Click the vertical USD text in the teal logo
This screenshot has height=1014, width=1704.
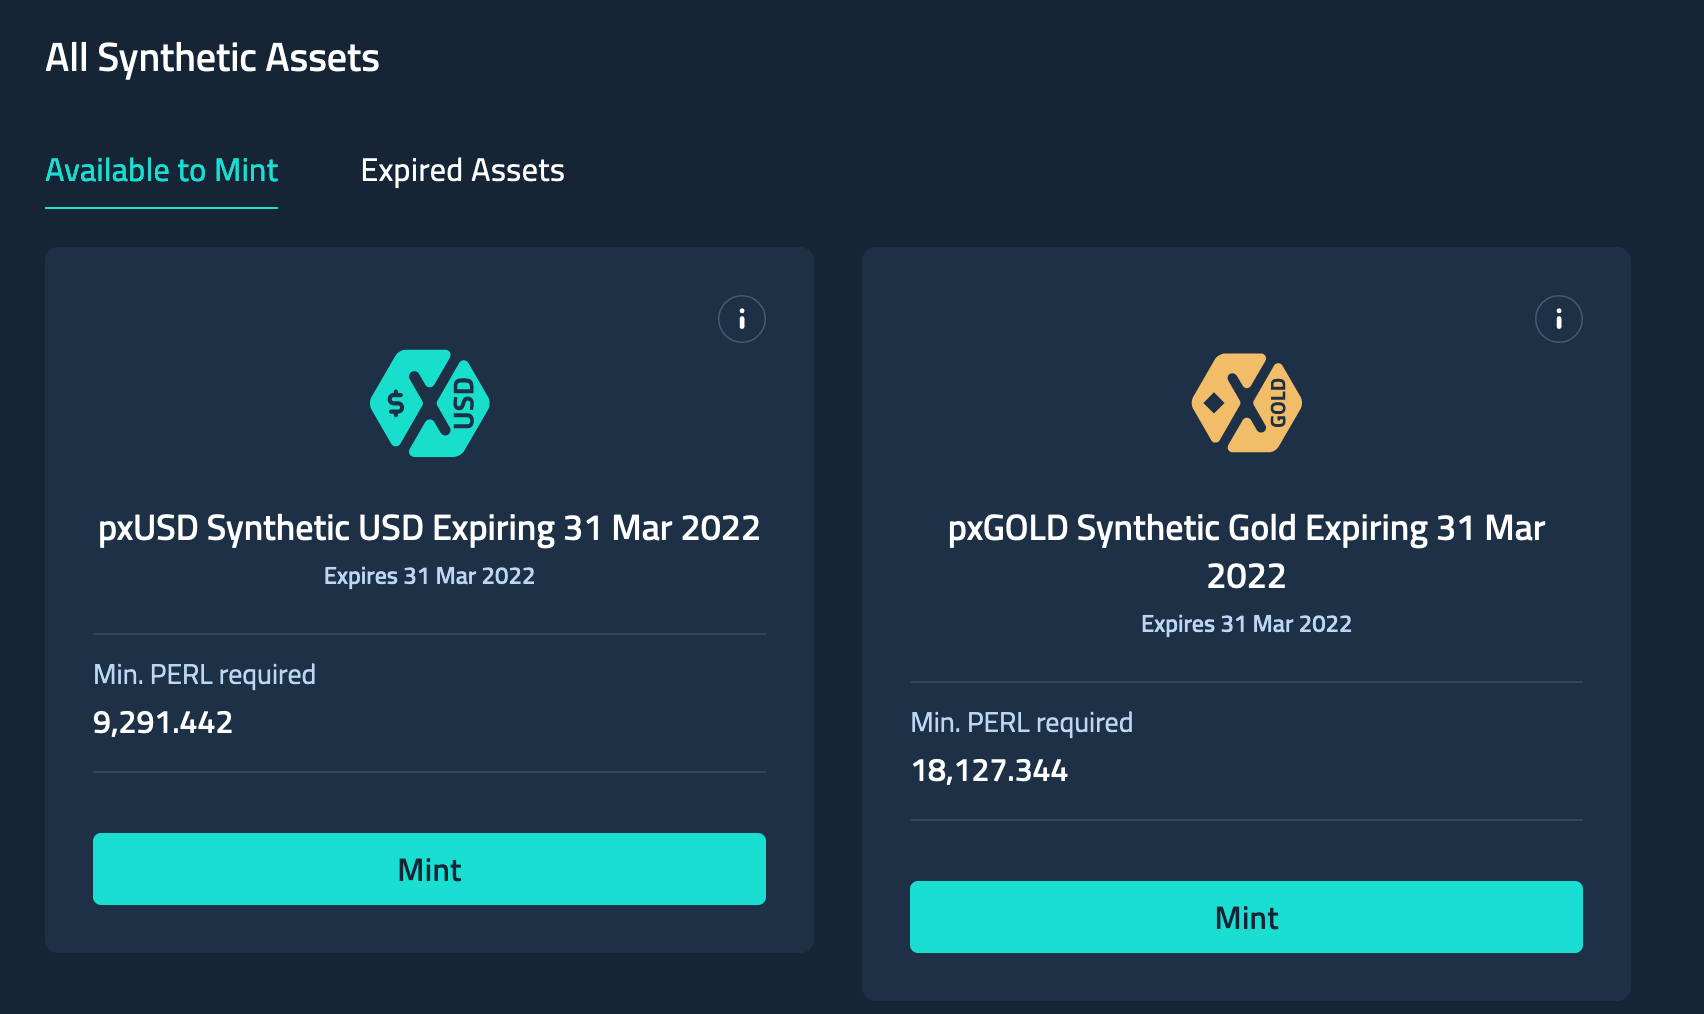point(464,403)
